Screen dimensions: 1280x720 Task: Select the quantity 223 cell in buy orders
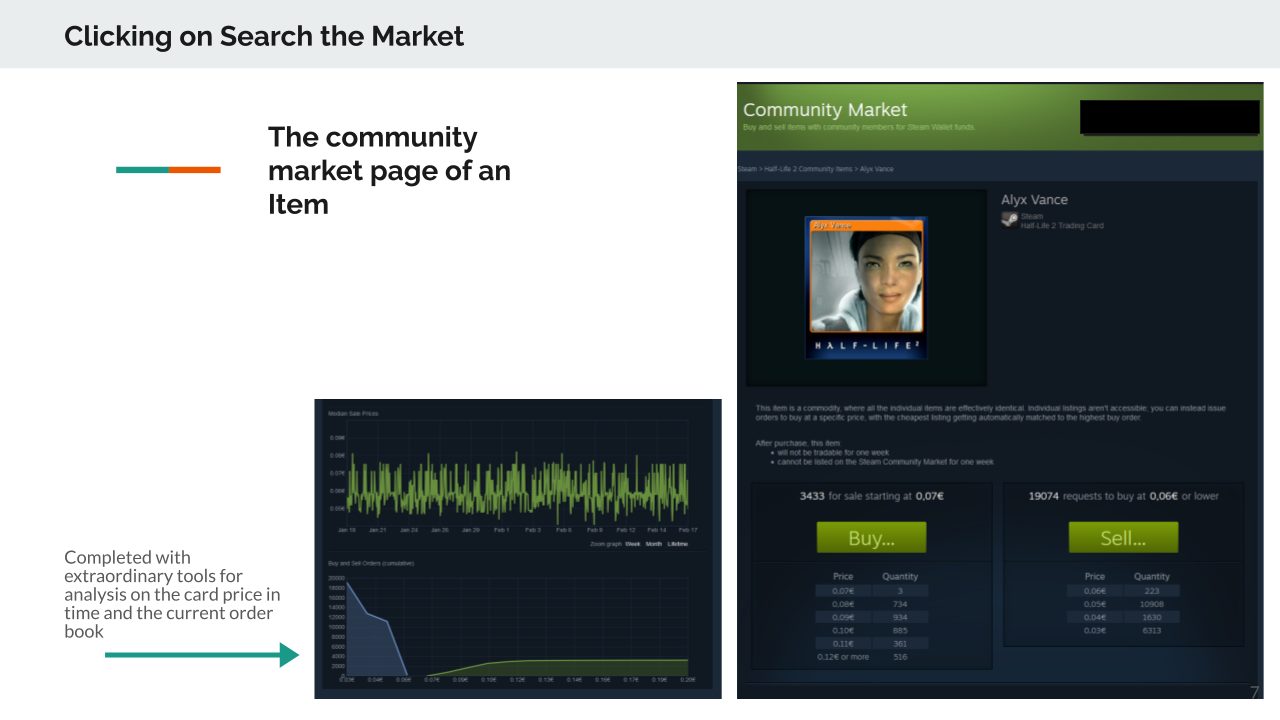tap(1152, 591)
